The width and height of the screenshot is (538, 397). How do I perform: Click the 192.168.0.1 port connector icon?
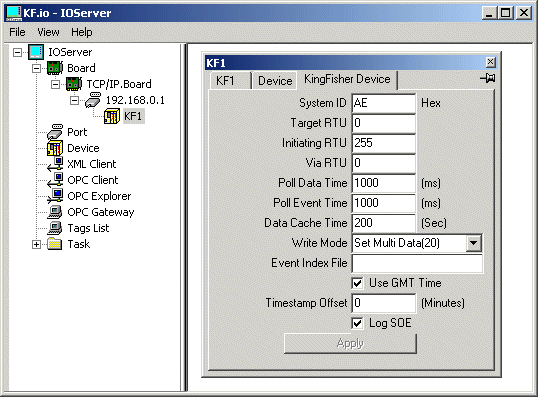pos(93,100)
